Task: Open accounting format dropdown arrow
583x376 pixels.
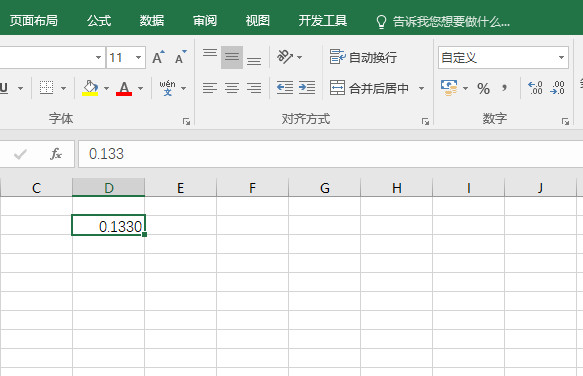Action: click(466, 88)
